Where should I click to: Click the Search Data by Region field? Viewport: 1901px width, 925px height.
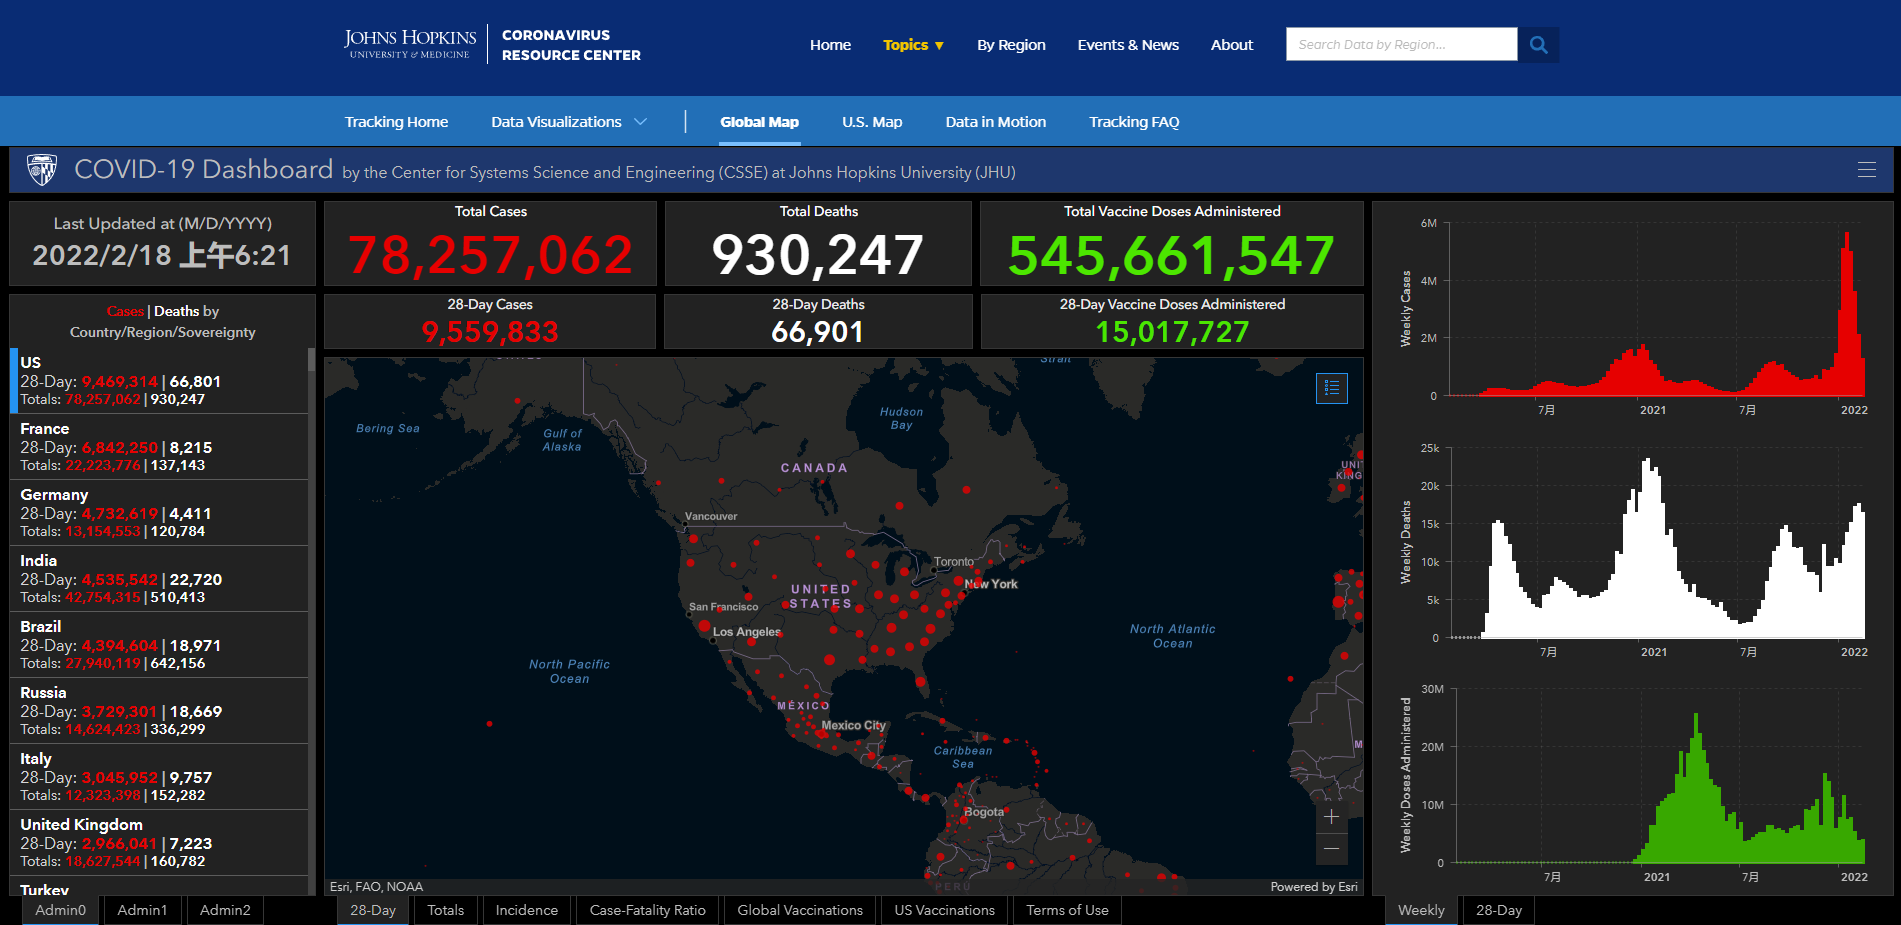1400,45
